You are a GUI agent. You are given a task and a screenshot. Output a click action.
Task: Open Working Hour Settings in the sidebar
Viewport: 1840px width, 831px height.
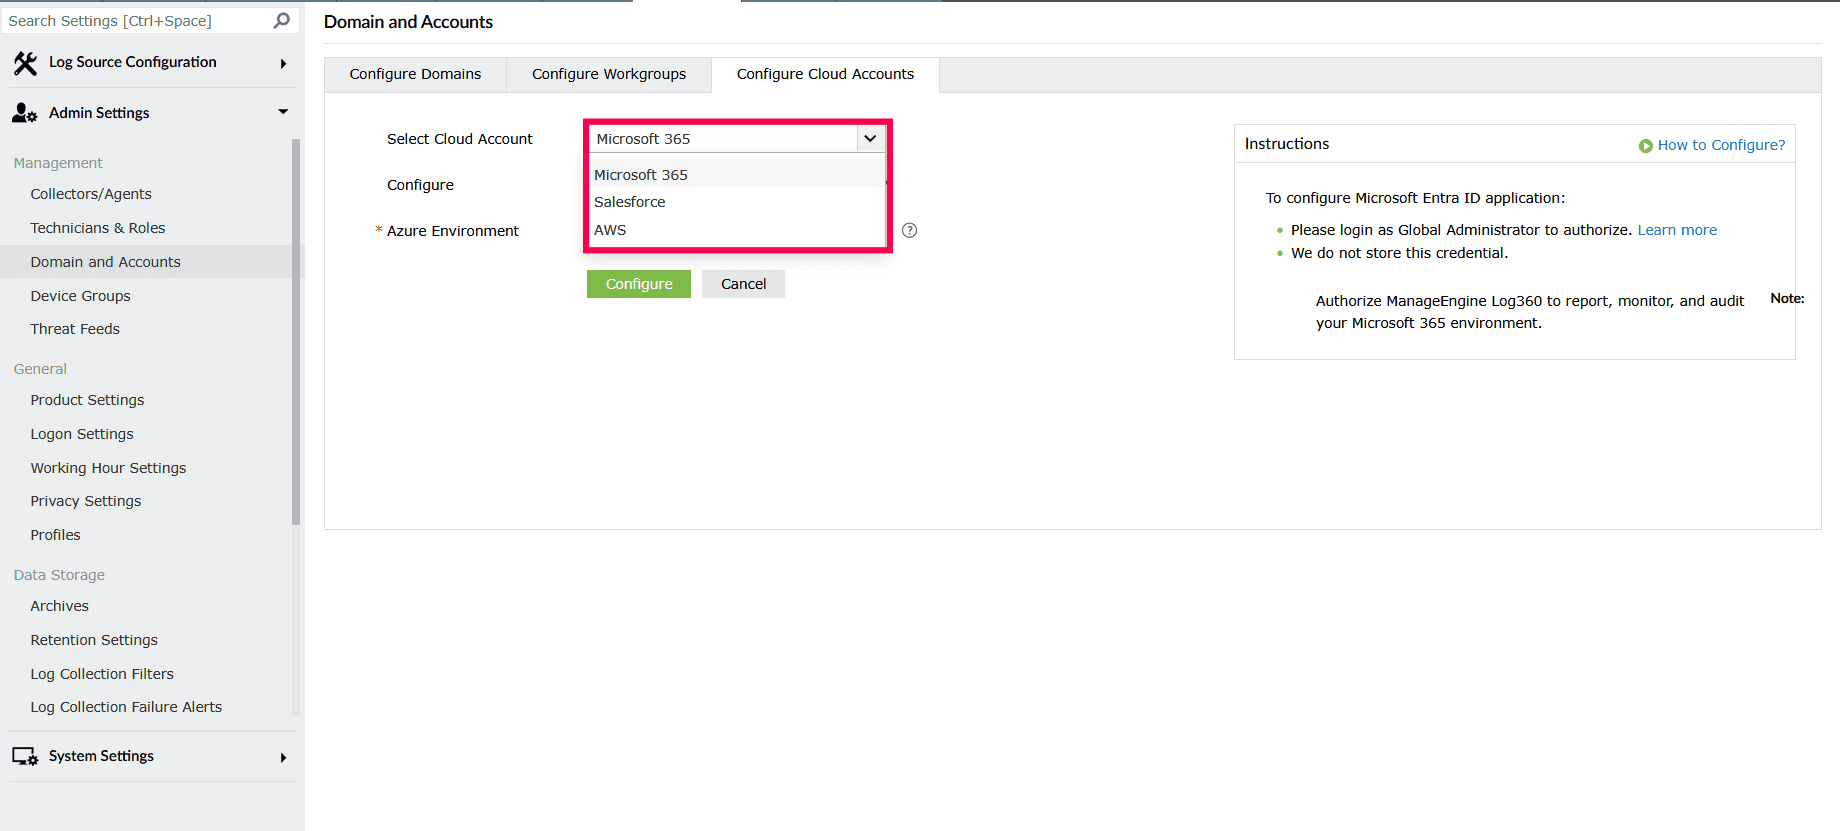(x=108, y=468)
